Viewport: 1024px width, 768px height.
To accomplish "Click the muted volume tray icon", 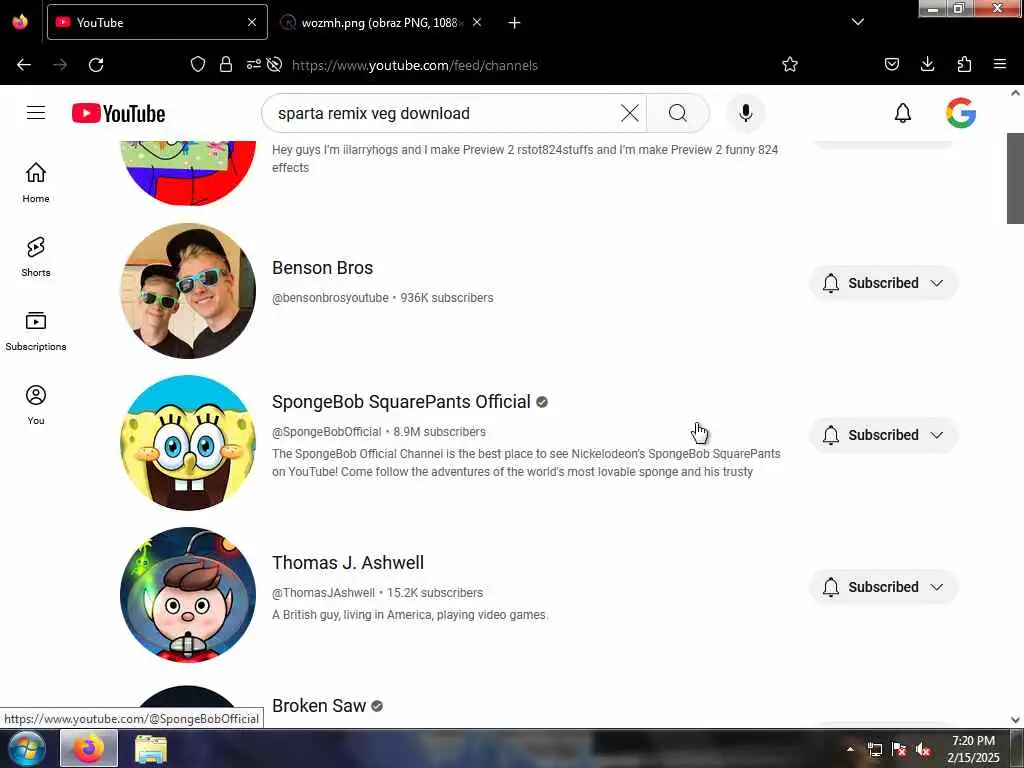I will point(923,750).
